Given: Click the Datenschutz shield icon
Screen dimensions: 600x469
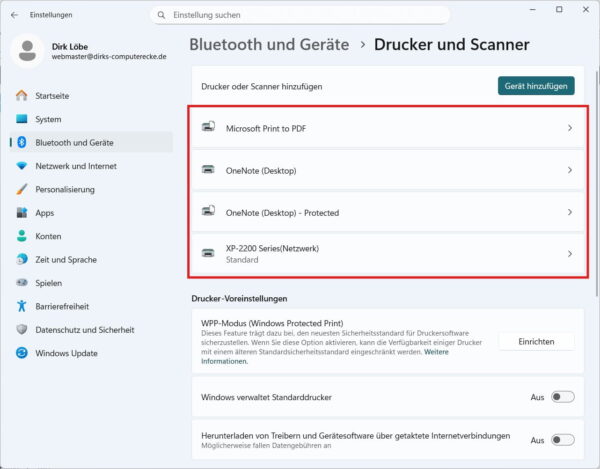Looking at the screenshot, I should pos(22,329).
